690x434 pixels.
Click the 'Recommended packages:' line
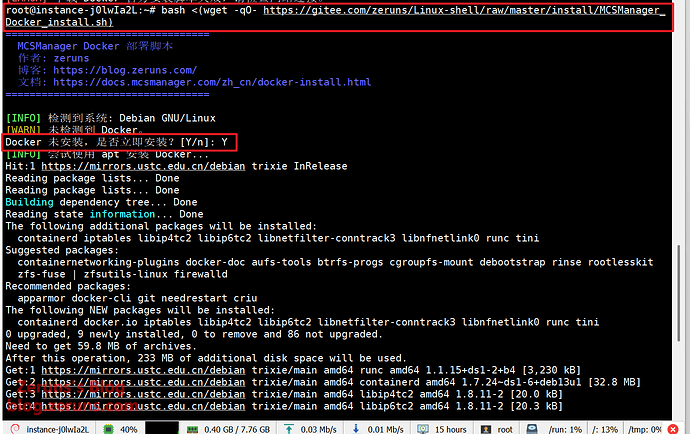pos(68,286)
